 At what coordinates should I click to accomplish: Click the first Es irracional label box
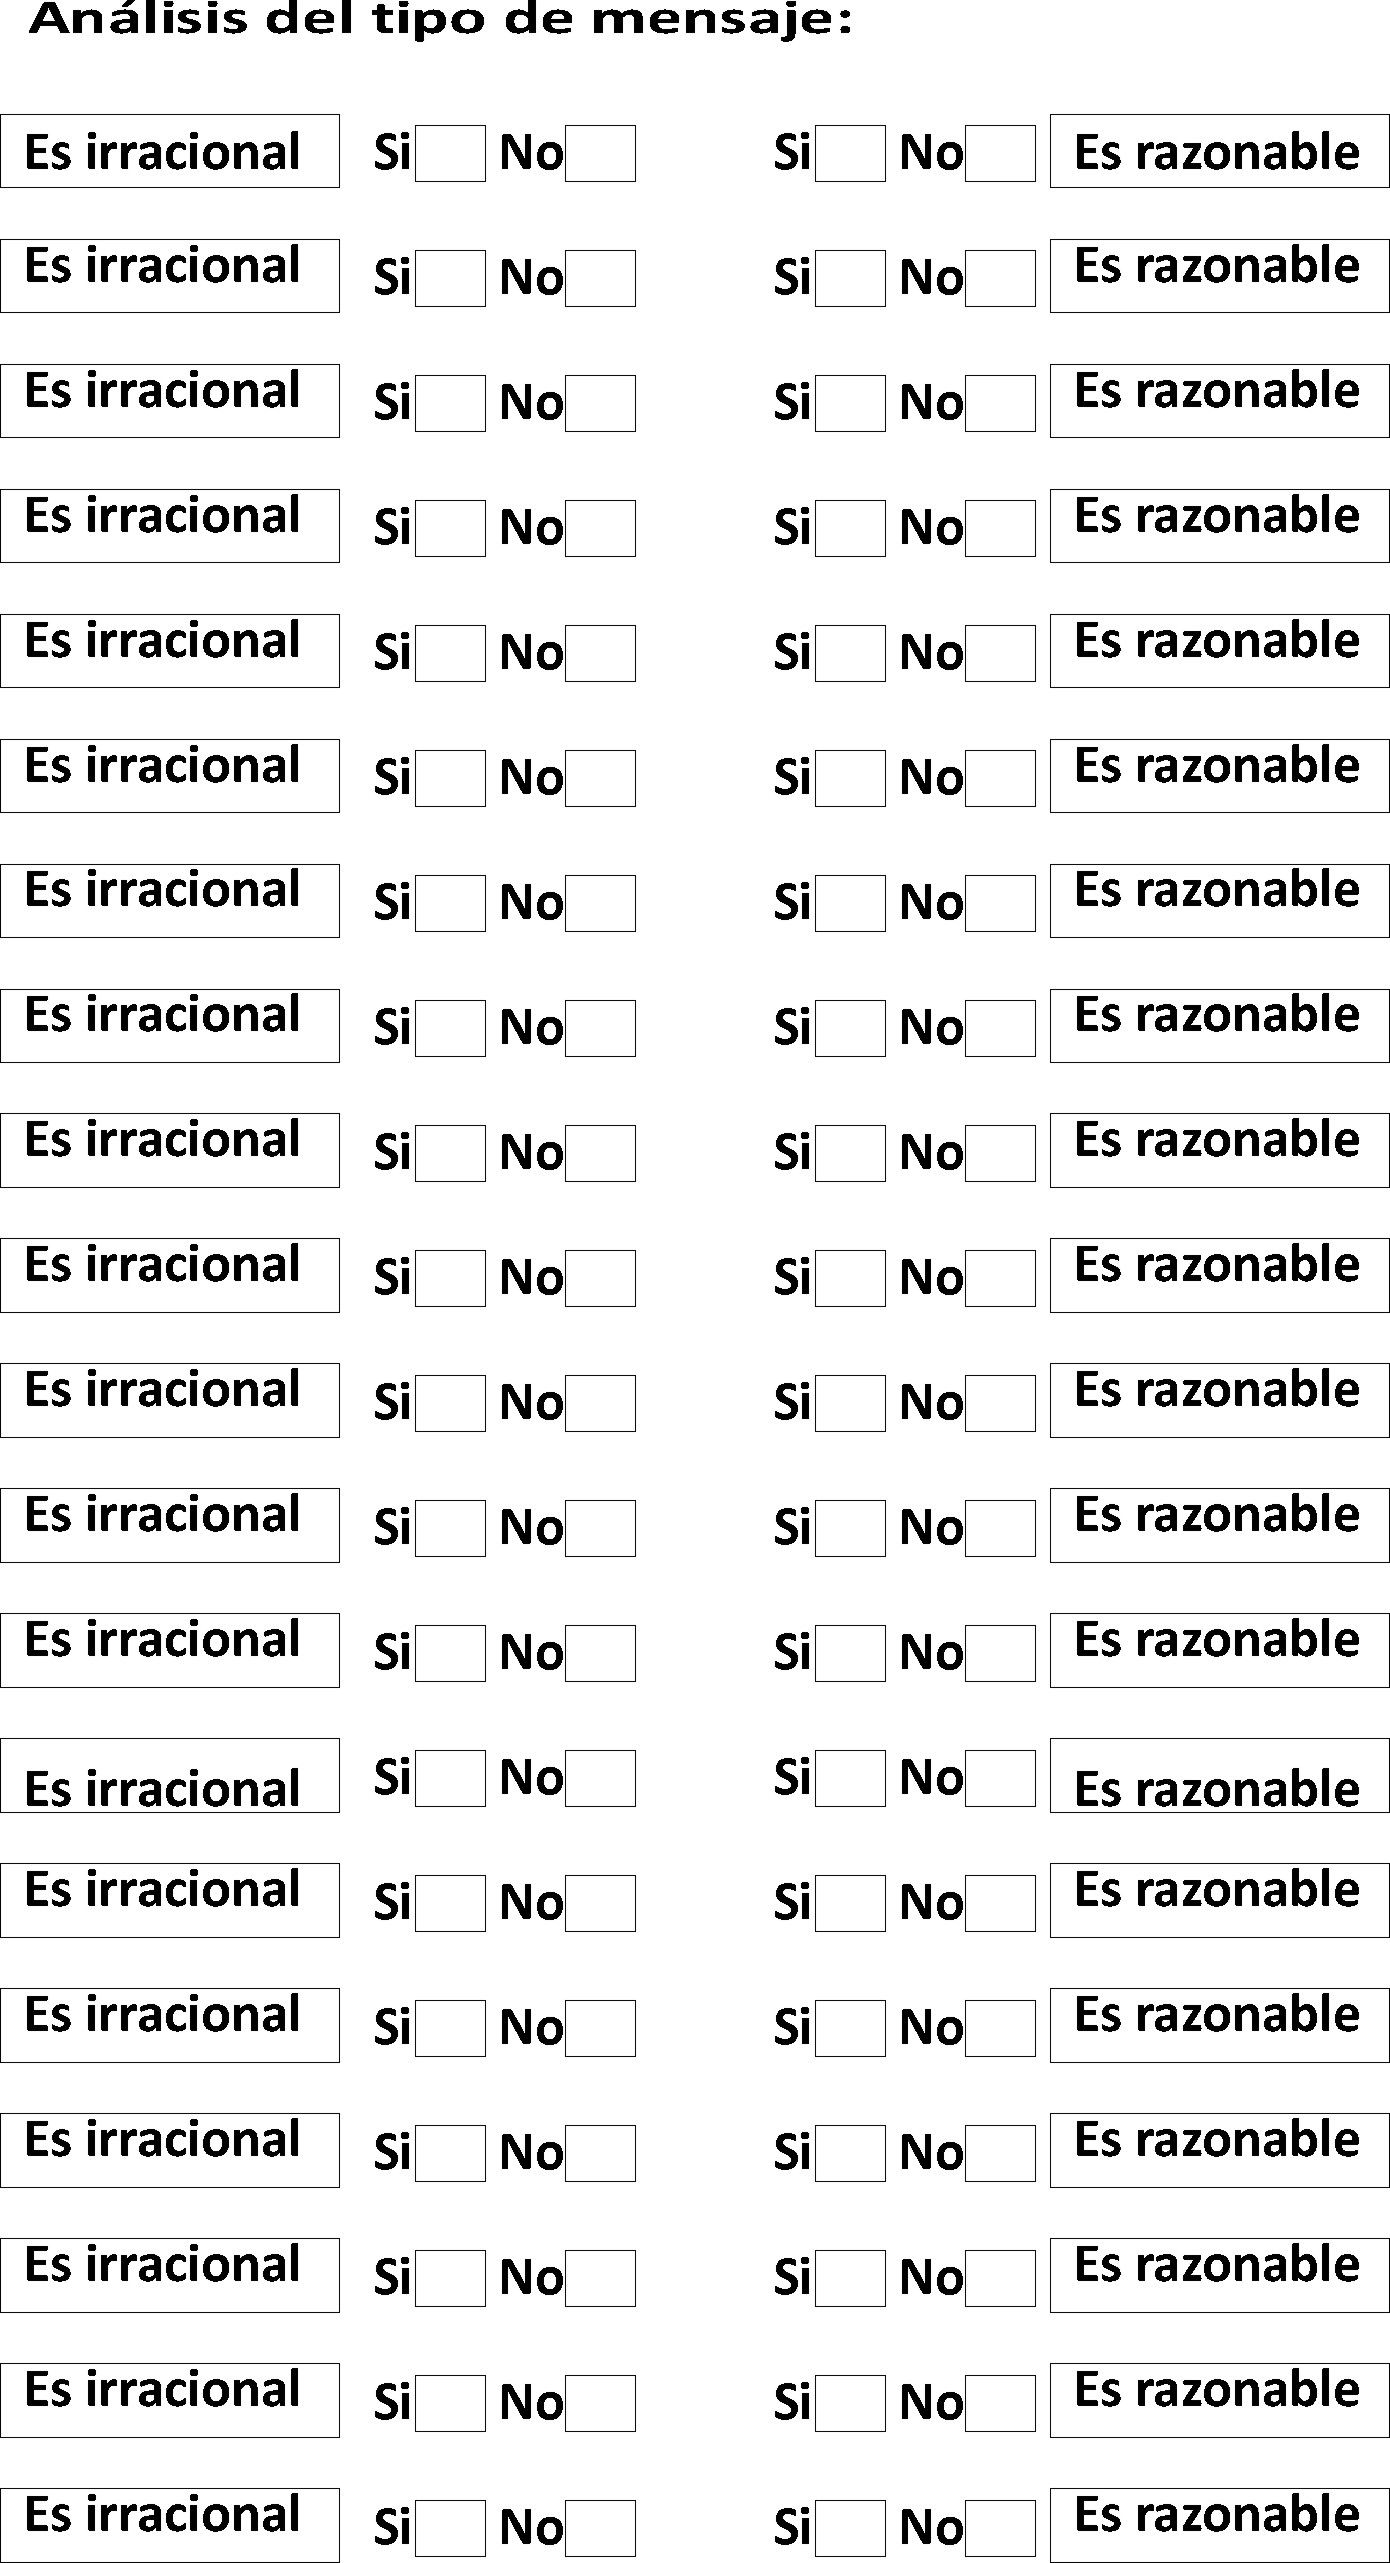(x=170, y=151)
